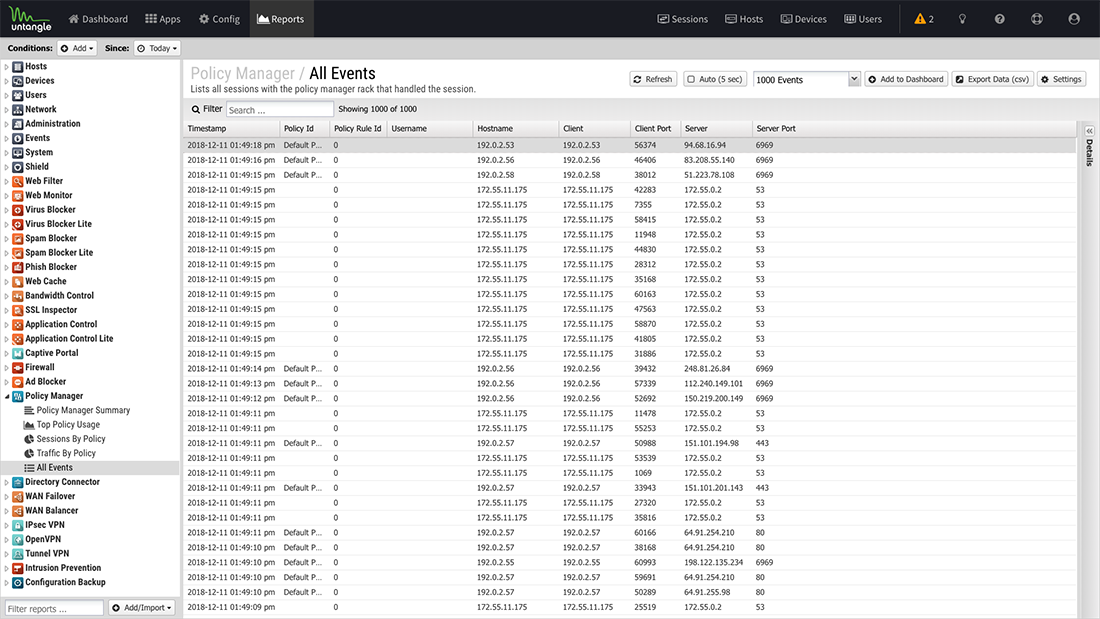Click the Bandwidth Control icon
Image resolution: width=1100 pixels, height=619 pixels.
(18, 295)
